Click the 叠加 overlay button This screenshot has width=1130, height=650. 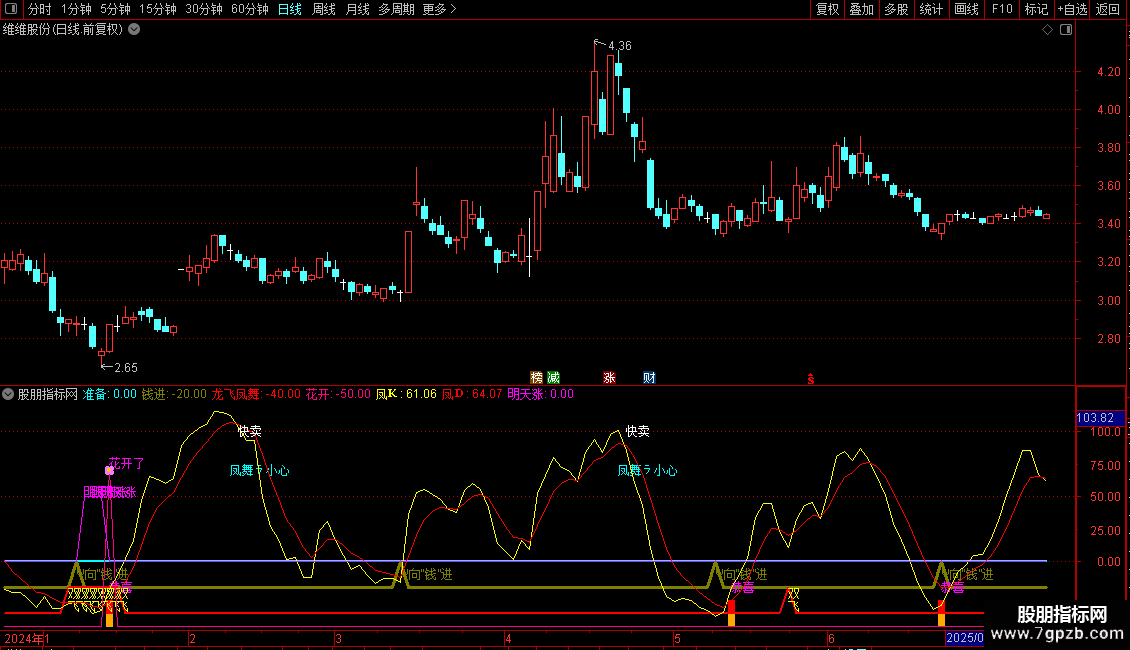pos(861,9)
